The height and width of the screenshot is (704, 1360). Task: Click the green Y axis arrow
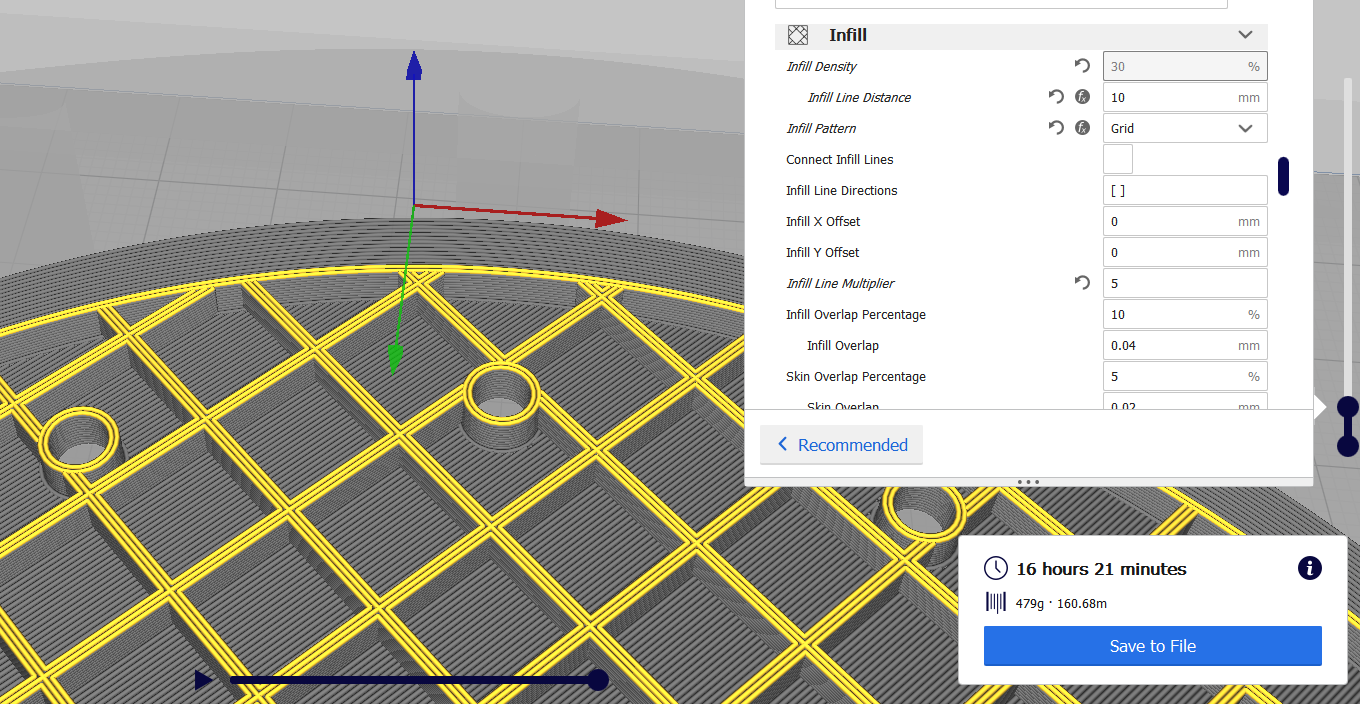(396, 358)
